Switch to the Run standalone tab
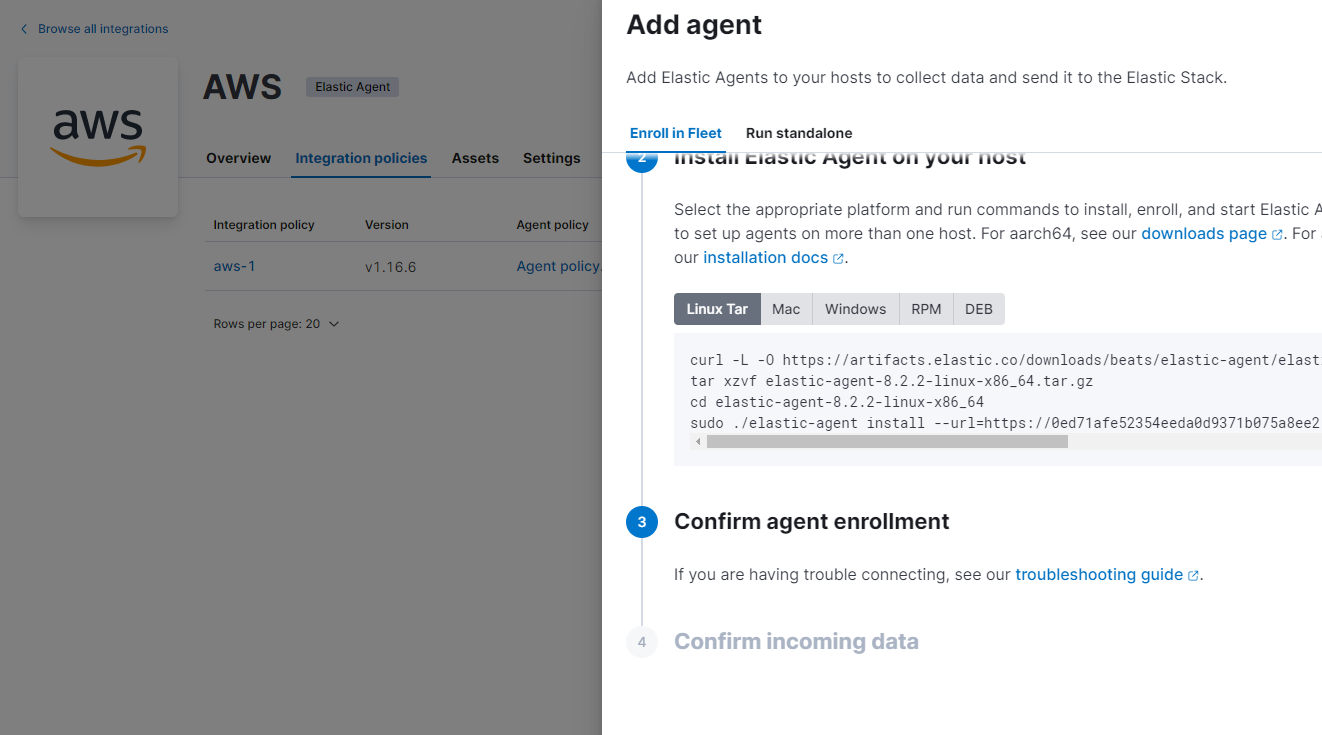 pos(799,133)
